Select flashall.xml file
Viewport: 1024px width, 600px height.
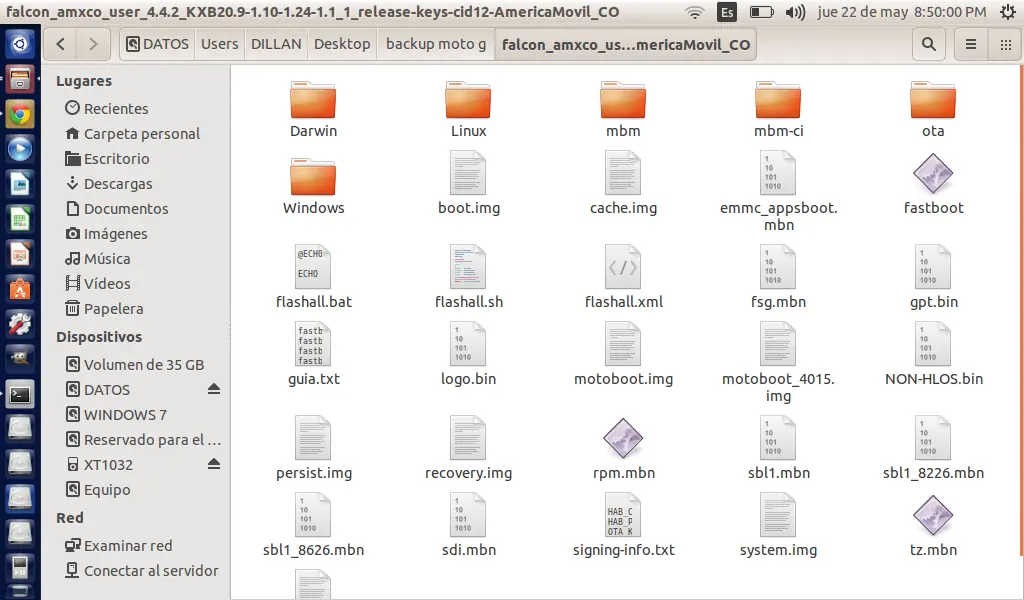point(623,277)
